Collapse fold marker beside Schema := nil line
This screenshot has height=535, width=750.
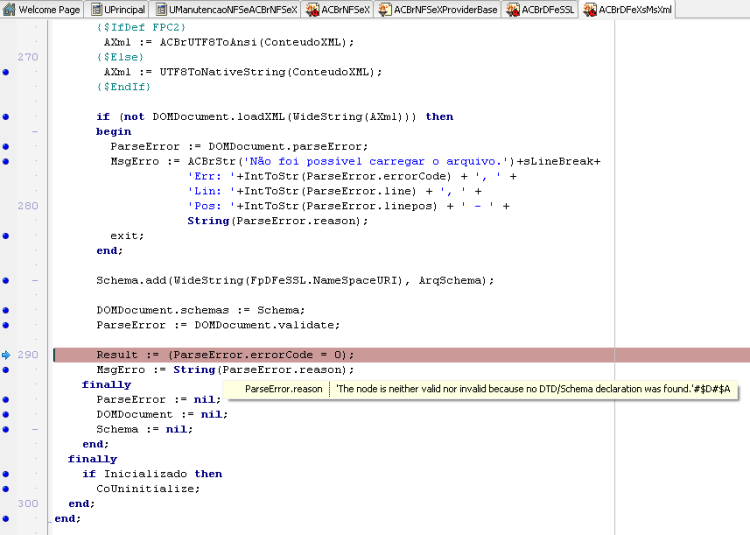pyautogui.click(x=35, y=429)
